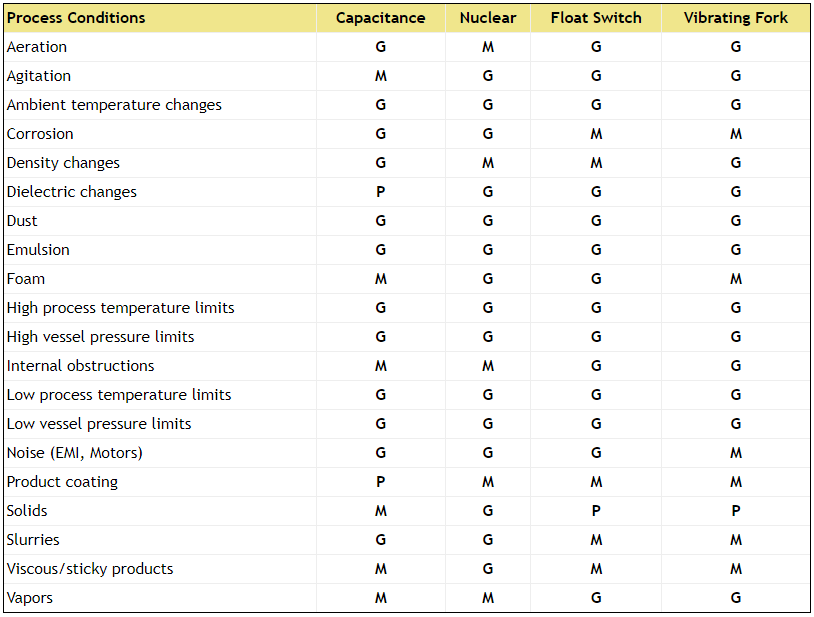
Task: Select the Product coating row label
Action: coord(63,482)
